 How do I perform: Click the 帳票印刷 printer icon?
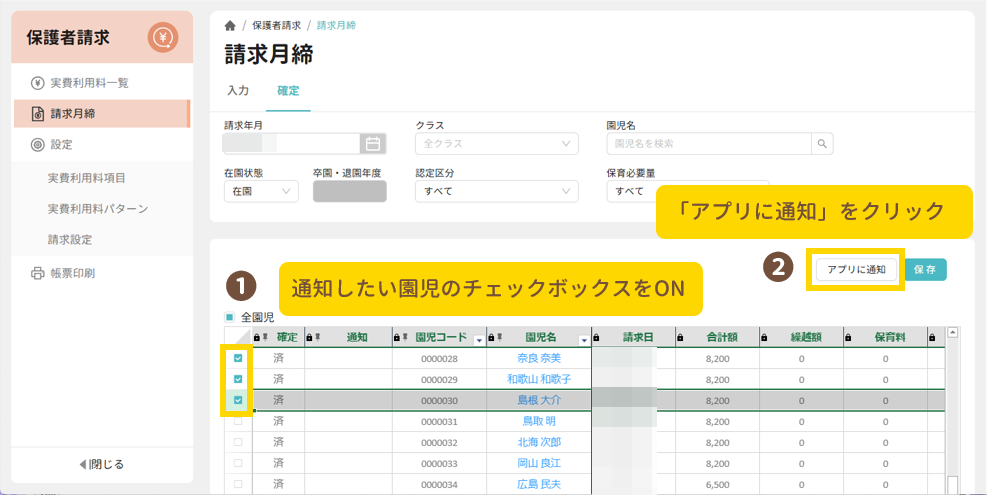pyautogui.click(x=37, y=273)
